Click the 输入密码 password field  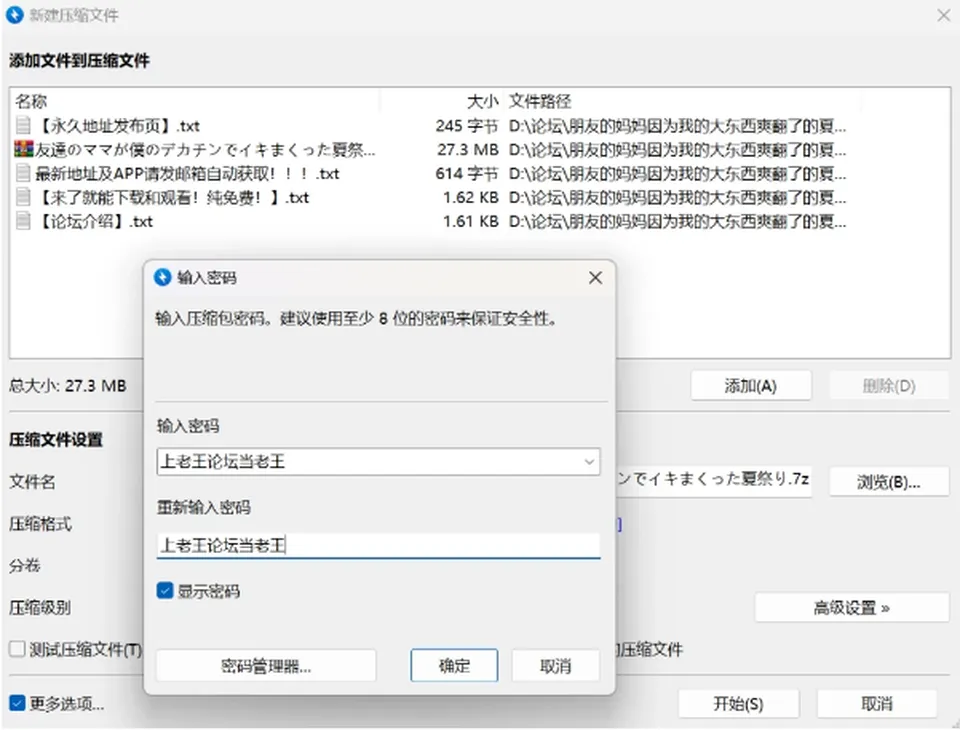tap(378, 461)
